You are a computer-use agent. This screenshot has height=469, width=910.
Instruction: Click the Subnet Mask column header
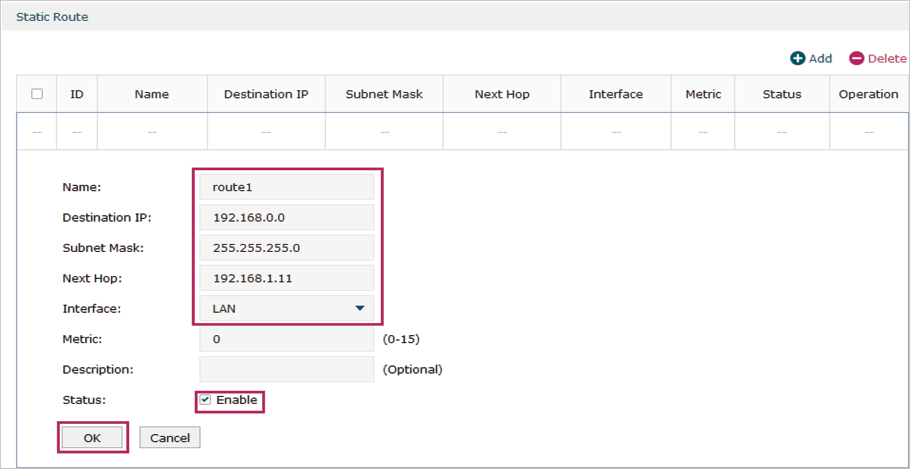click(384, 94)
